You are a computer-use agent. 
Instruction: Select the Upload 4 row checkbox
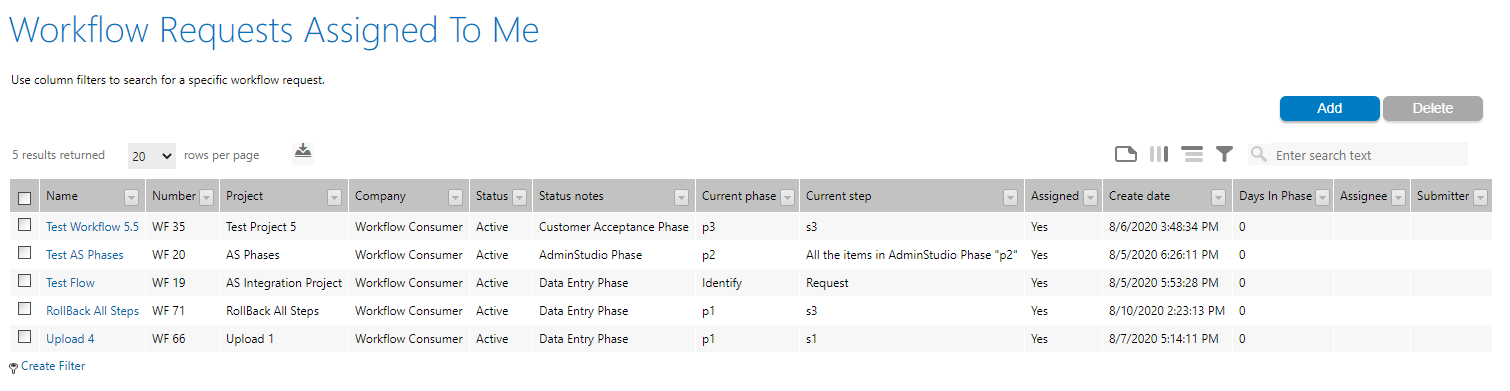coord(25,338)
